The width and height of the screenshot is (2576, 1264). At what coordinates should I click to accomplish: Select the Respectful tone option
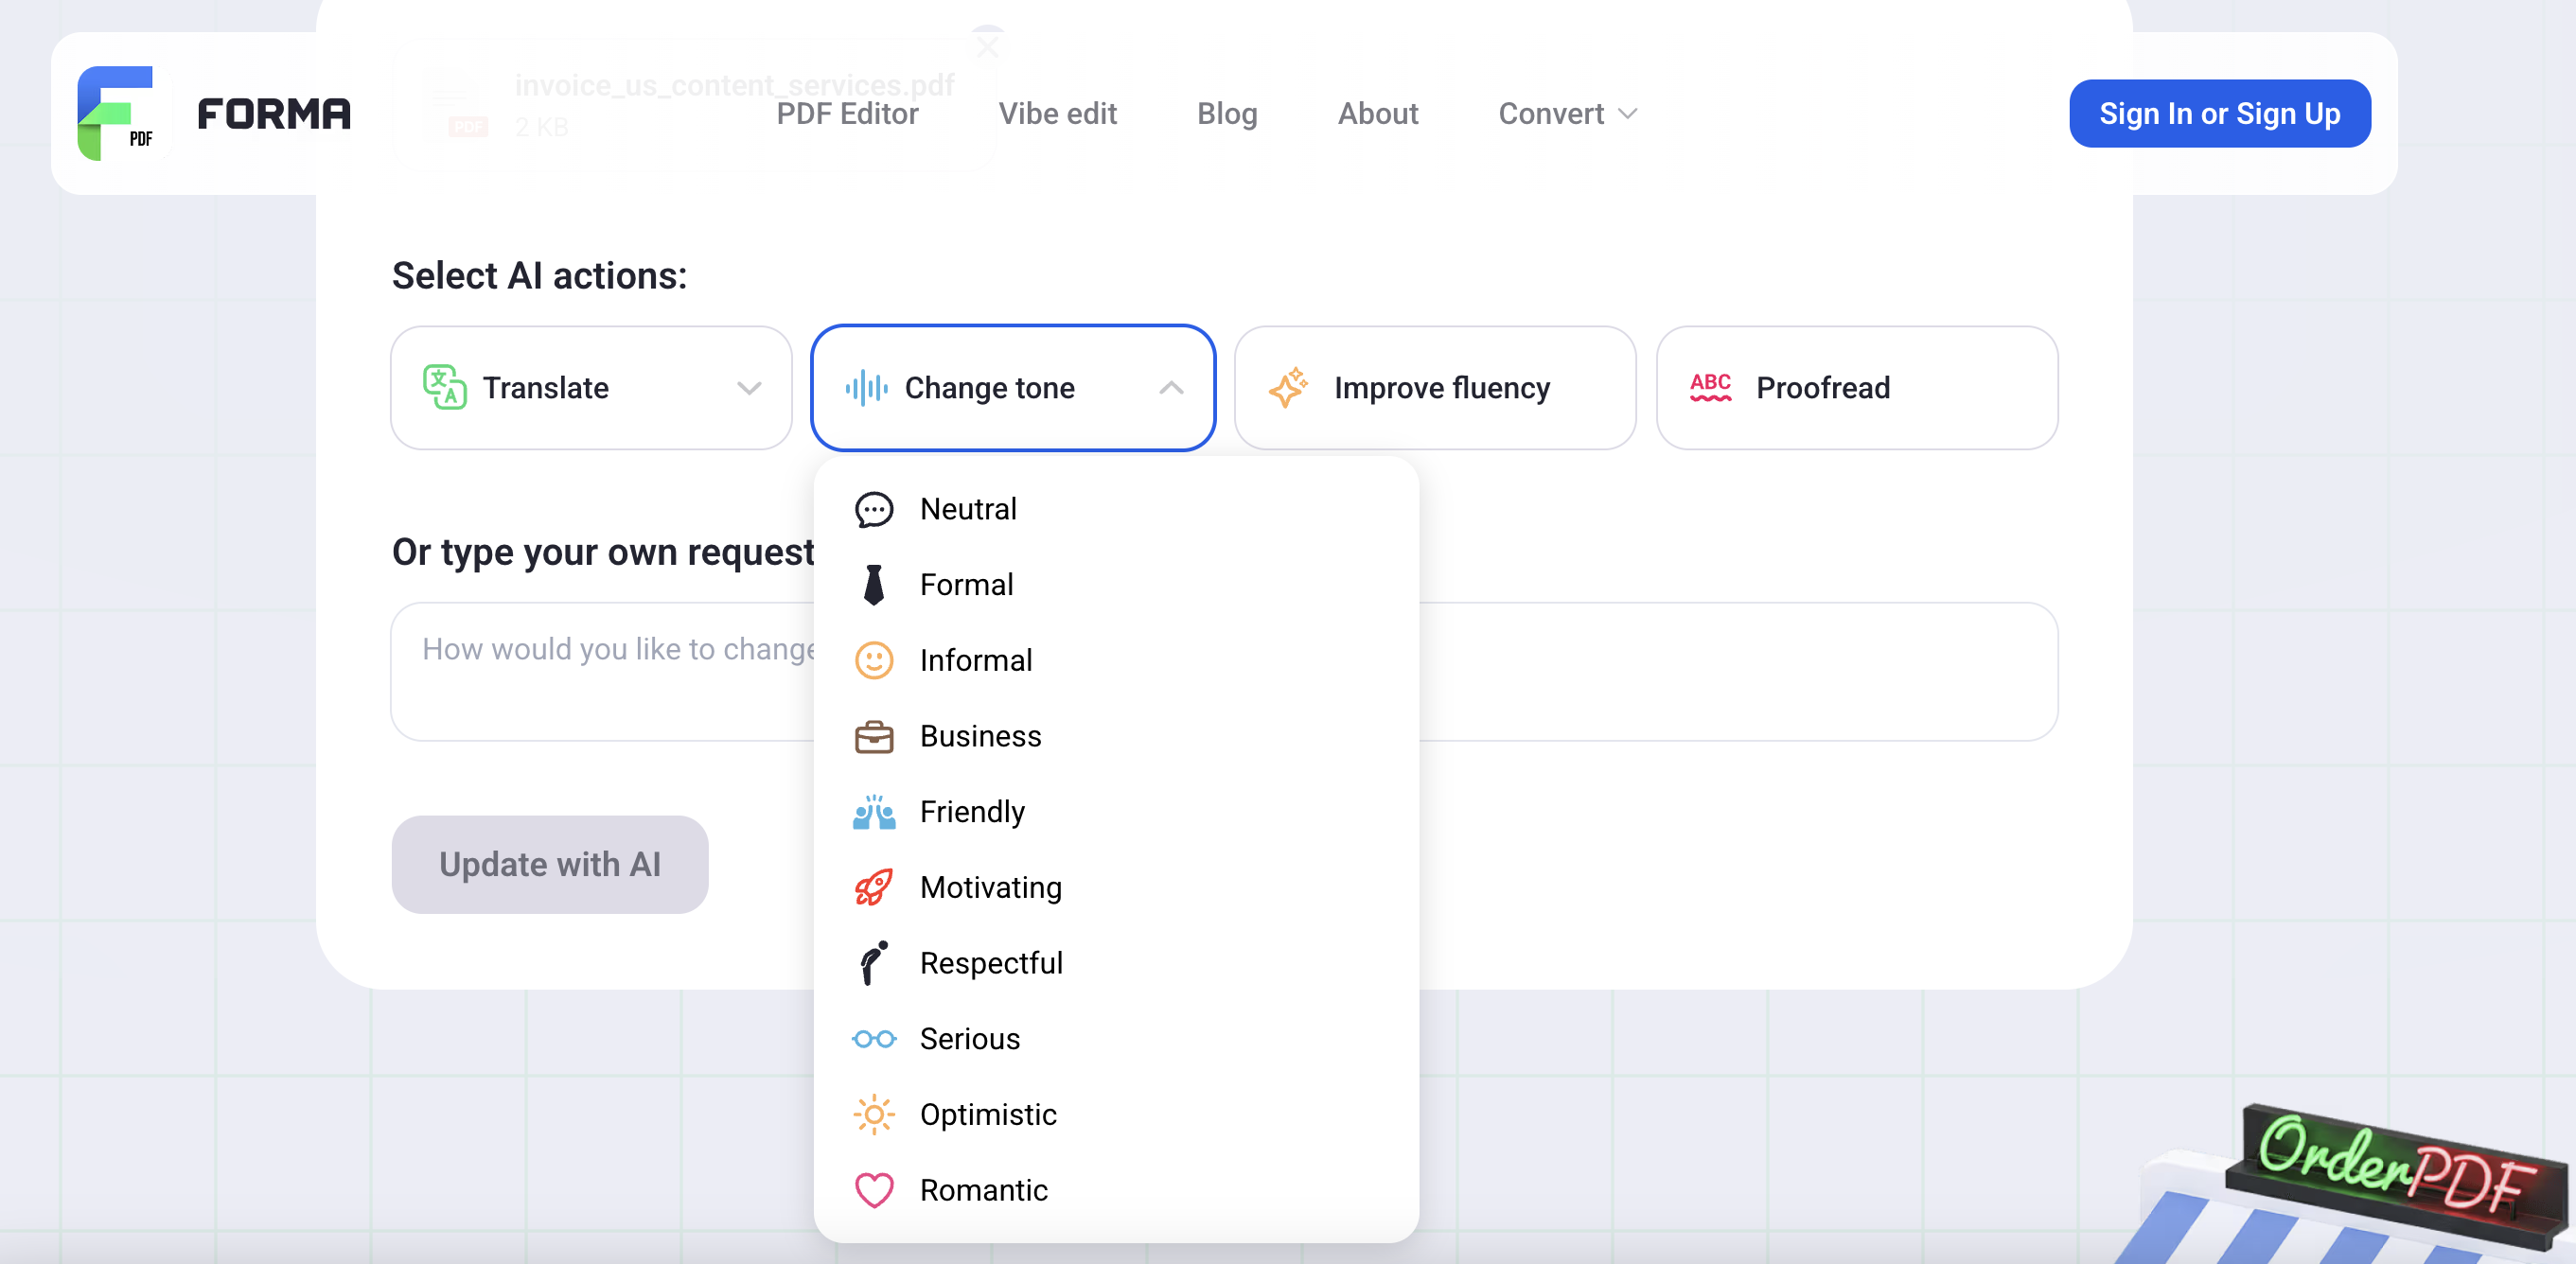1116,963
